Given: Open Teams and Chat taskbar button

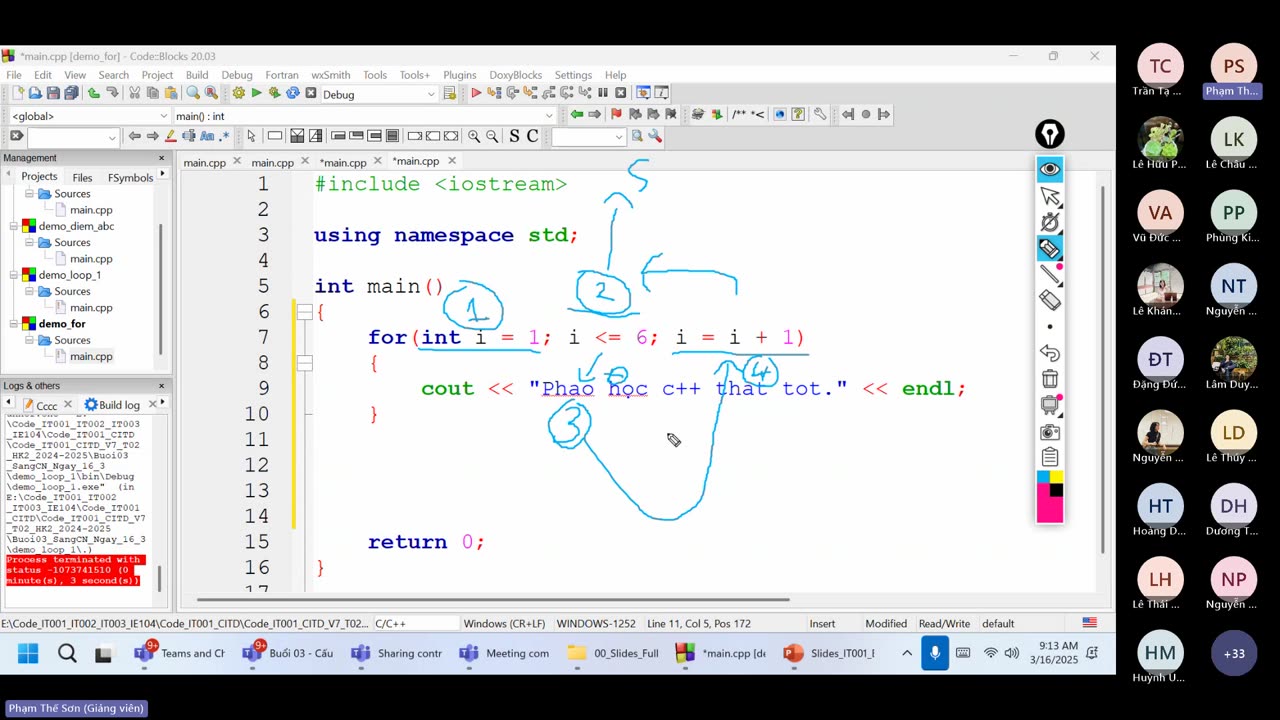Looking at the screenshot, I should point(181,653).
